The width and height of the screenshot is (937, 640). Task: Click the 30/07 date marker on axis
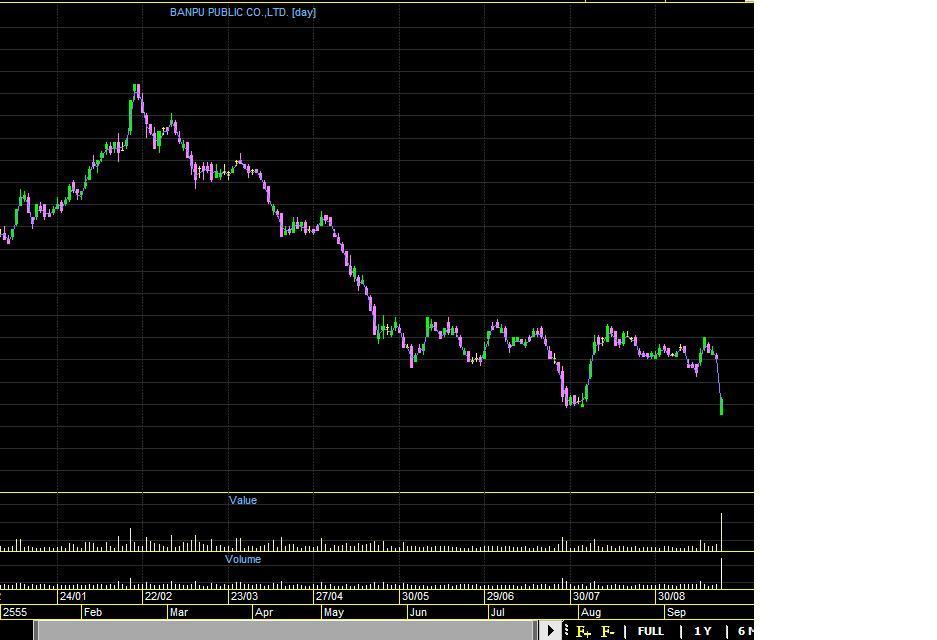(x=586, y=596)
